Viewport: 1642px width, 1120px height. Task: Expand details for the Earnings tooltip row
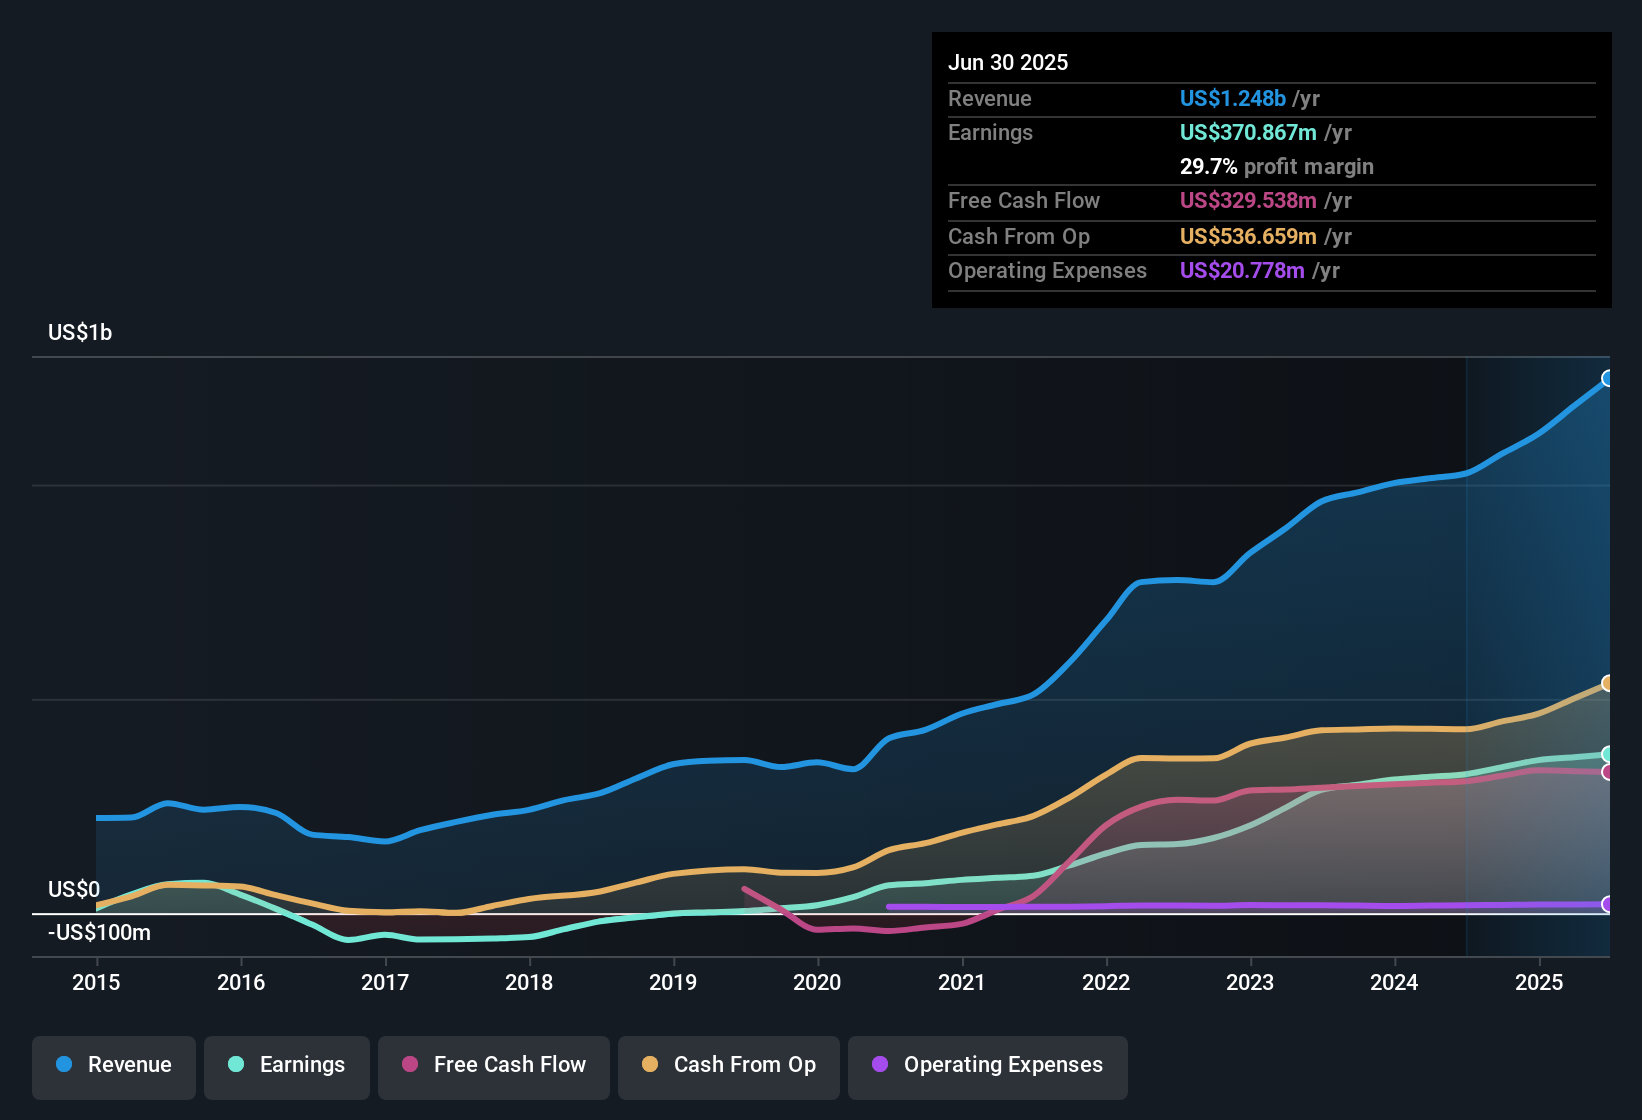pos(1270,132)
